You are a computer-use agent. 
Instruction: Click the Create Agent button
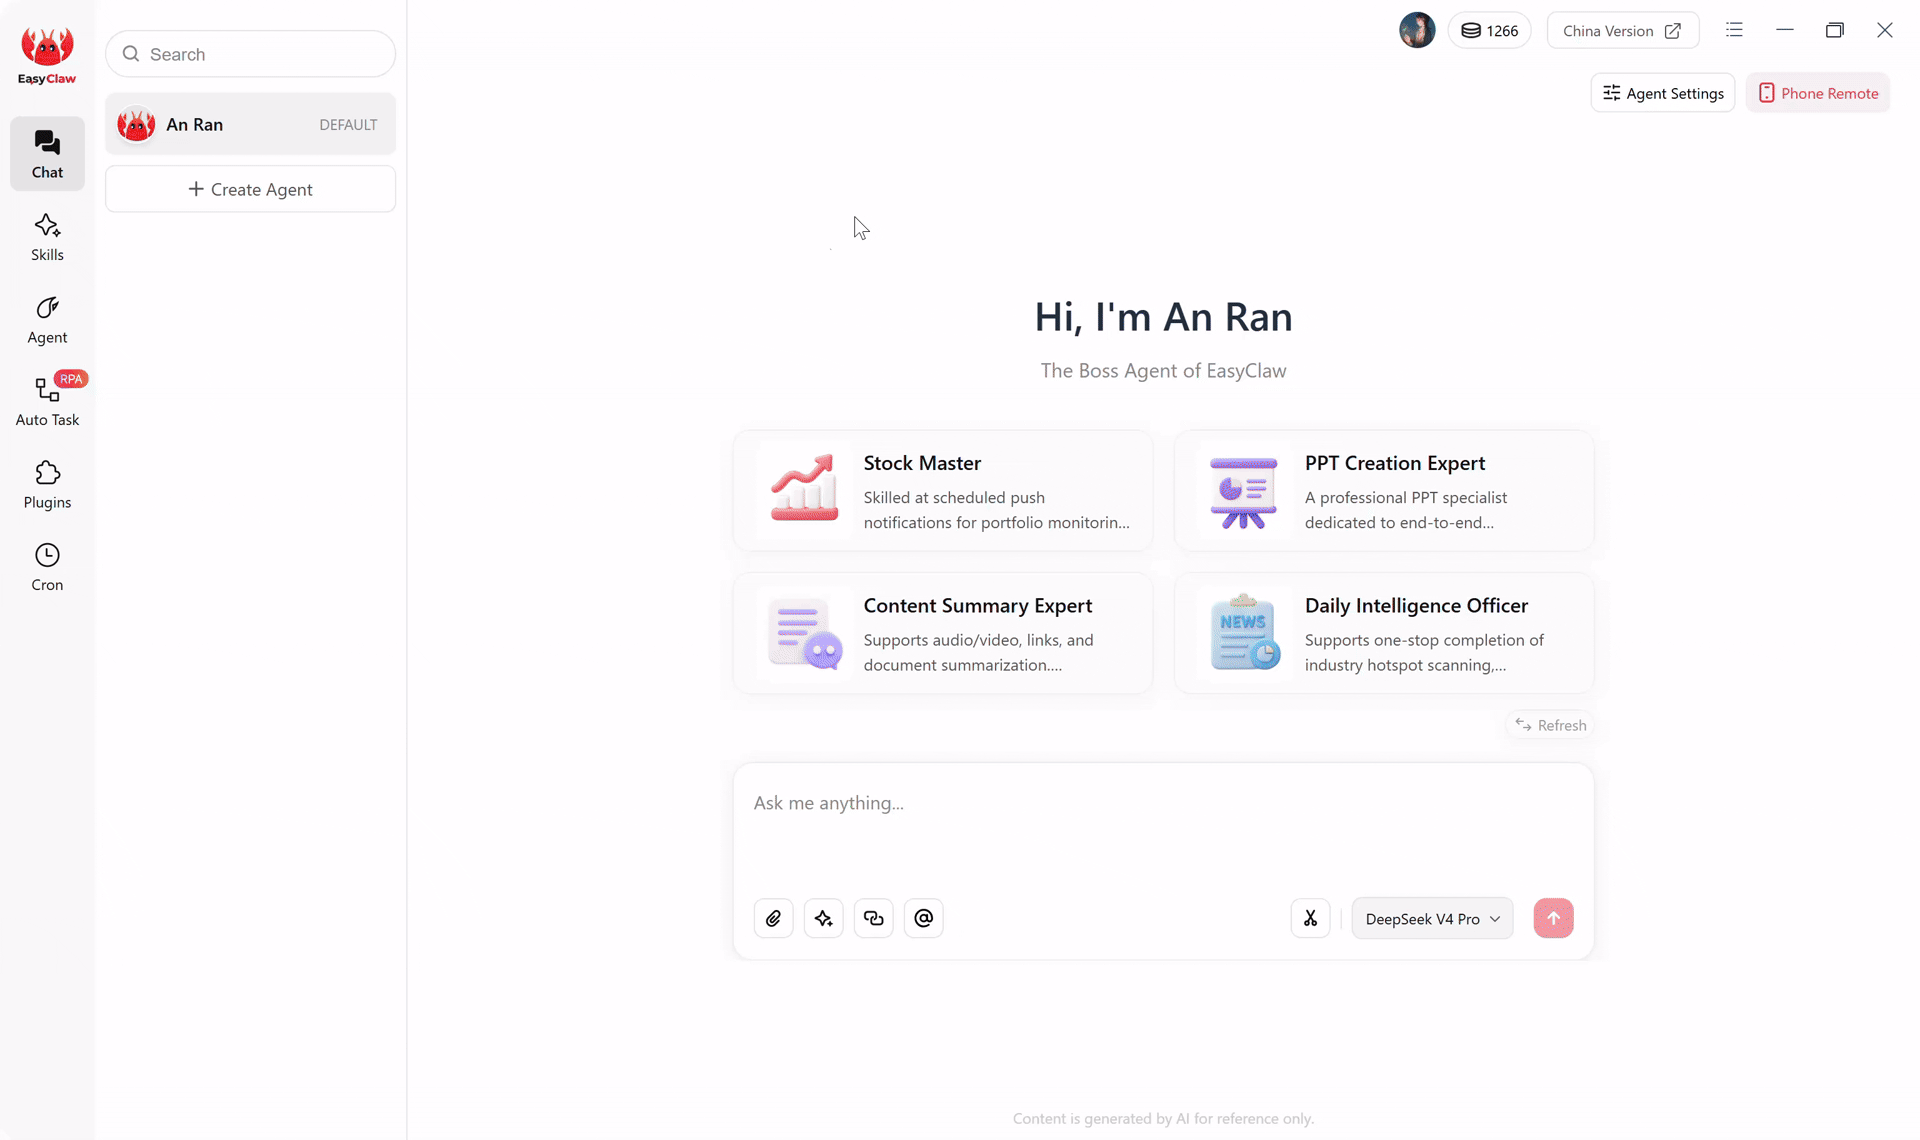click(250, 189)
